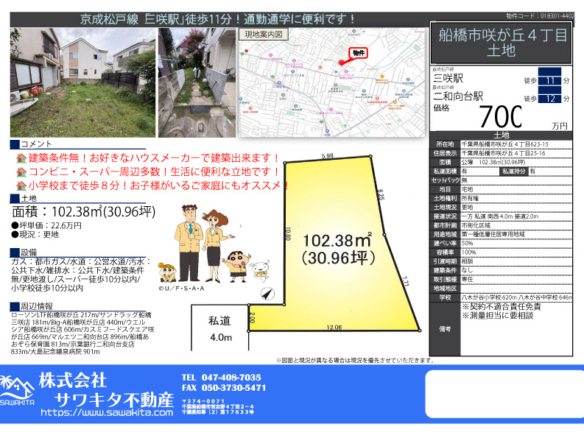Open the https://www.sawakita.com link
This screenshot has height=438, width=584.
pos(107,412)
